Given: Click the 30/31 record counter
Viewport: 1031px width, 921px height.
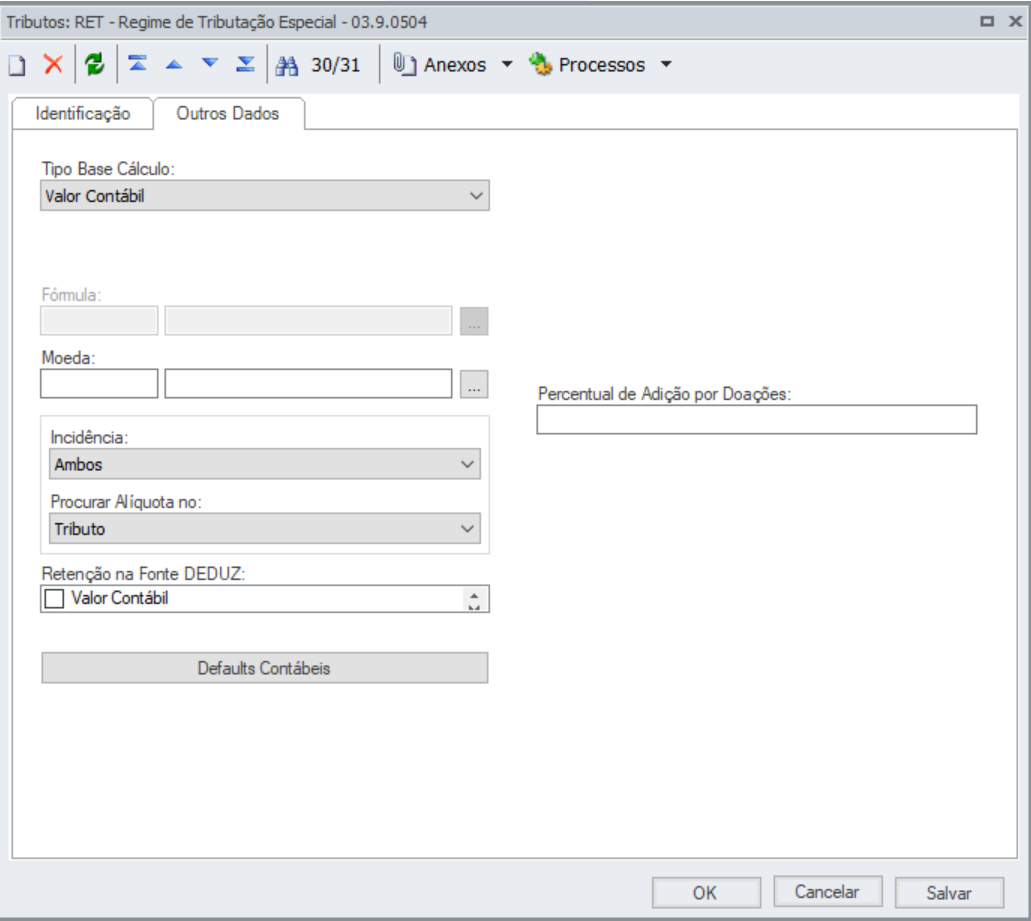Looking at the screenshot, I should point(335,65).
